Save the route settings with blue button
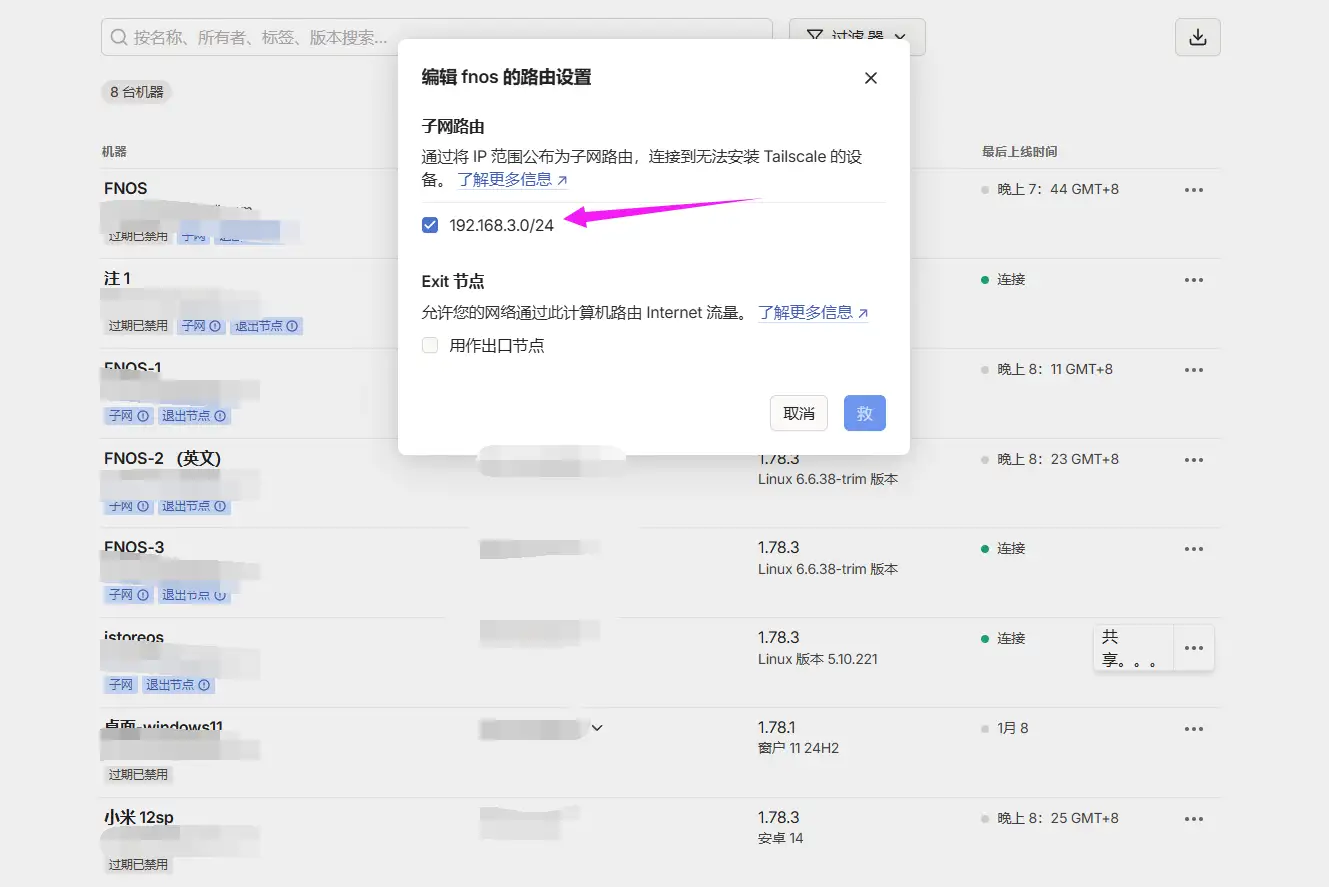Viewport: 1329px width, 887px height. pos(864,413)
